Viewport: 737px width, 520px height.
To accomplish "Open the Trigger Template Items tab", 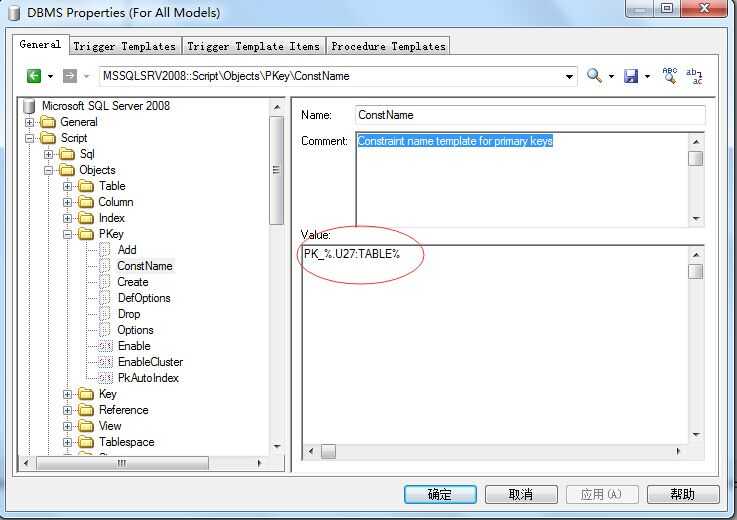I will [254, 47].
